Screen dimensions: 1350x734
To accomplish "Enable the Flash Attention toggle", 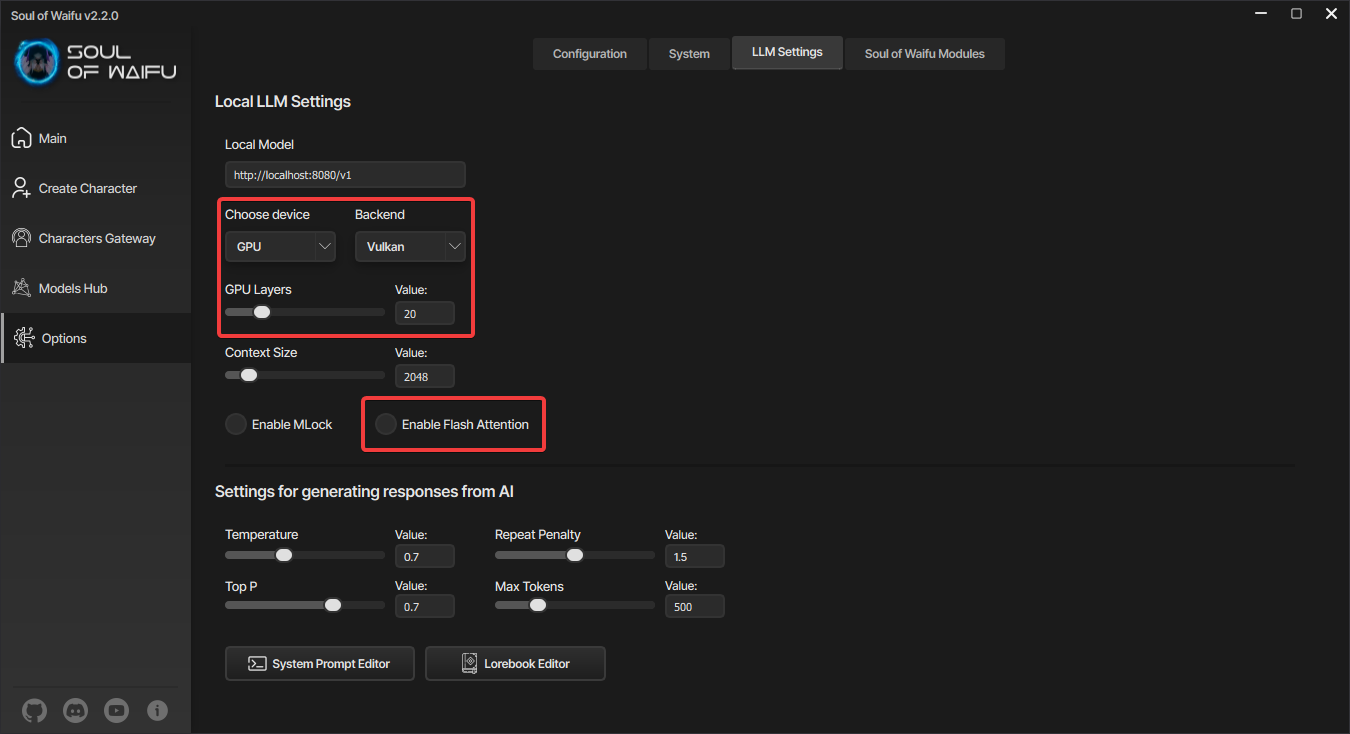I will coord(386,424).
